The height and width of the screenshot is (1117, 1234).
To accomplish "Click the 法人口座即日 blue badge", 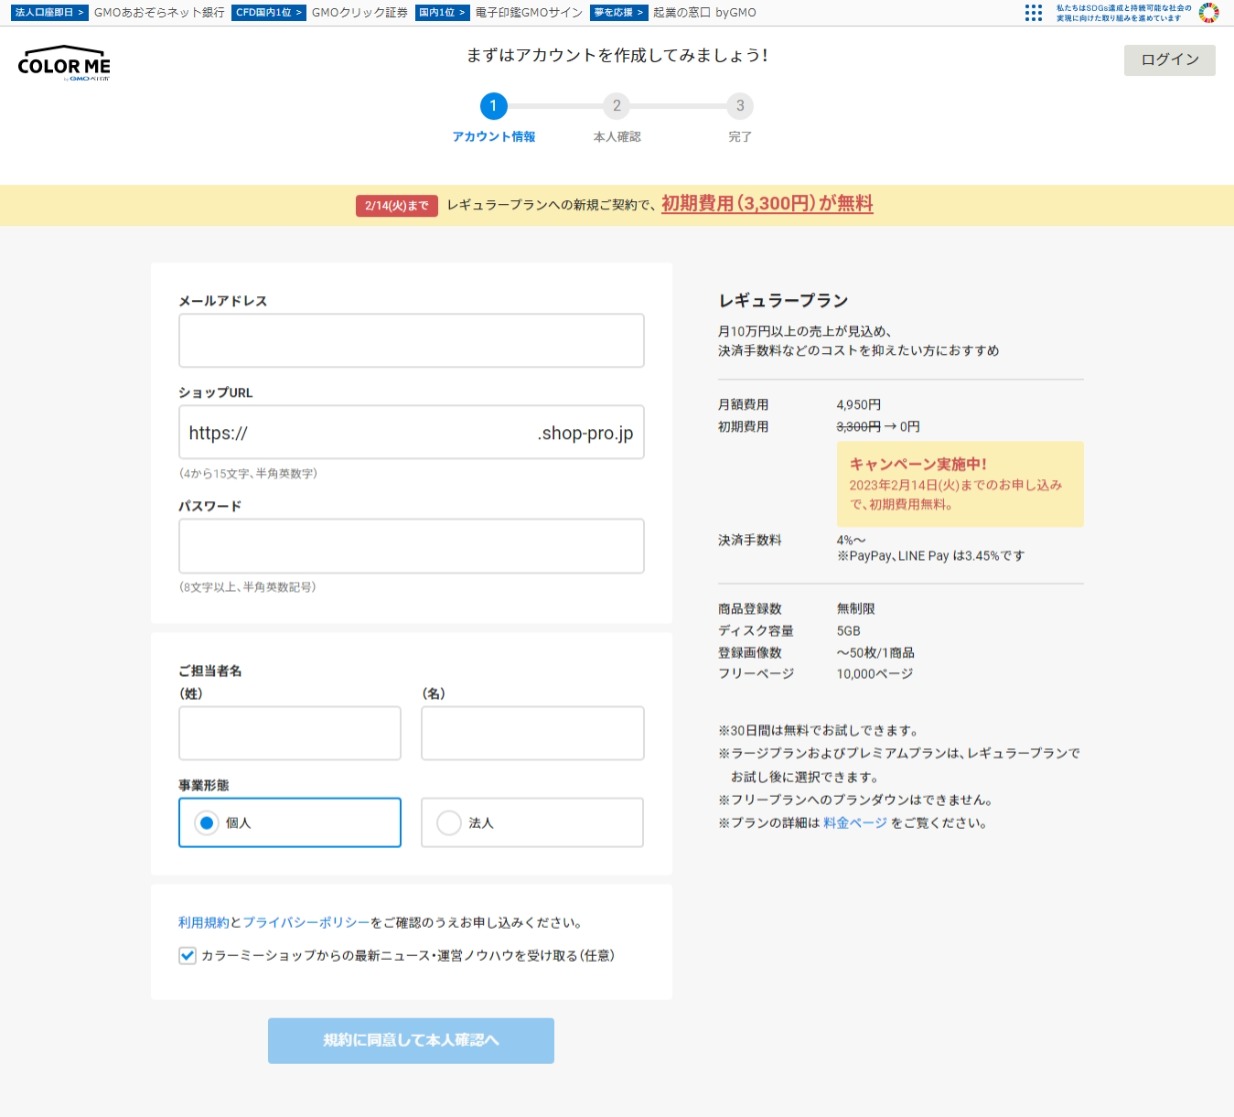I will 49,13.
